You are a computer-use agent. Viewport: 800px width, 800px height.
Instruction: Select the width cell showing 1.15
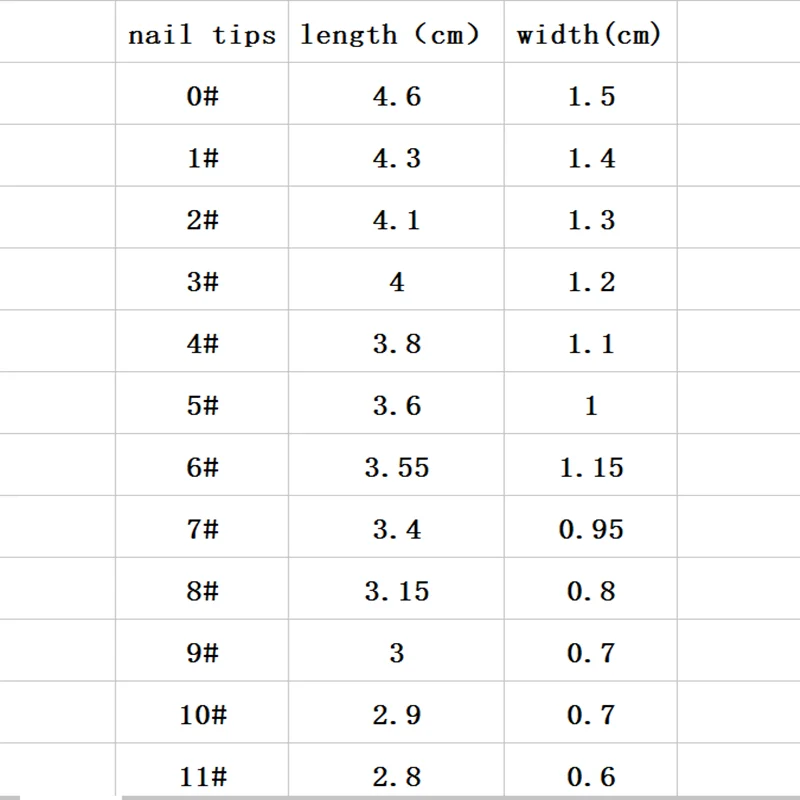click(591, 465)
